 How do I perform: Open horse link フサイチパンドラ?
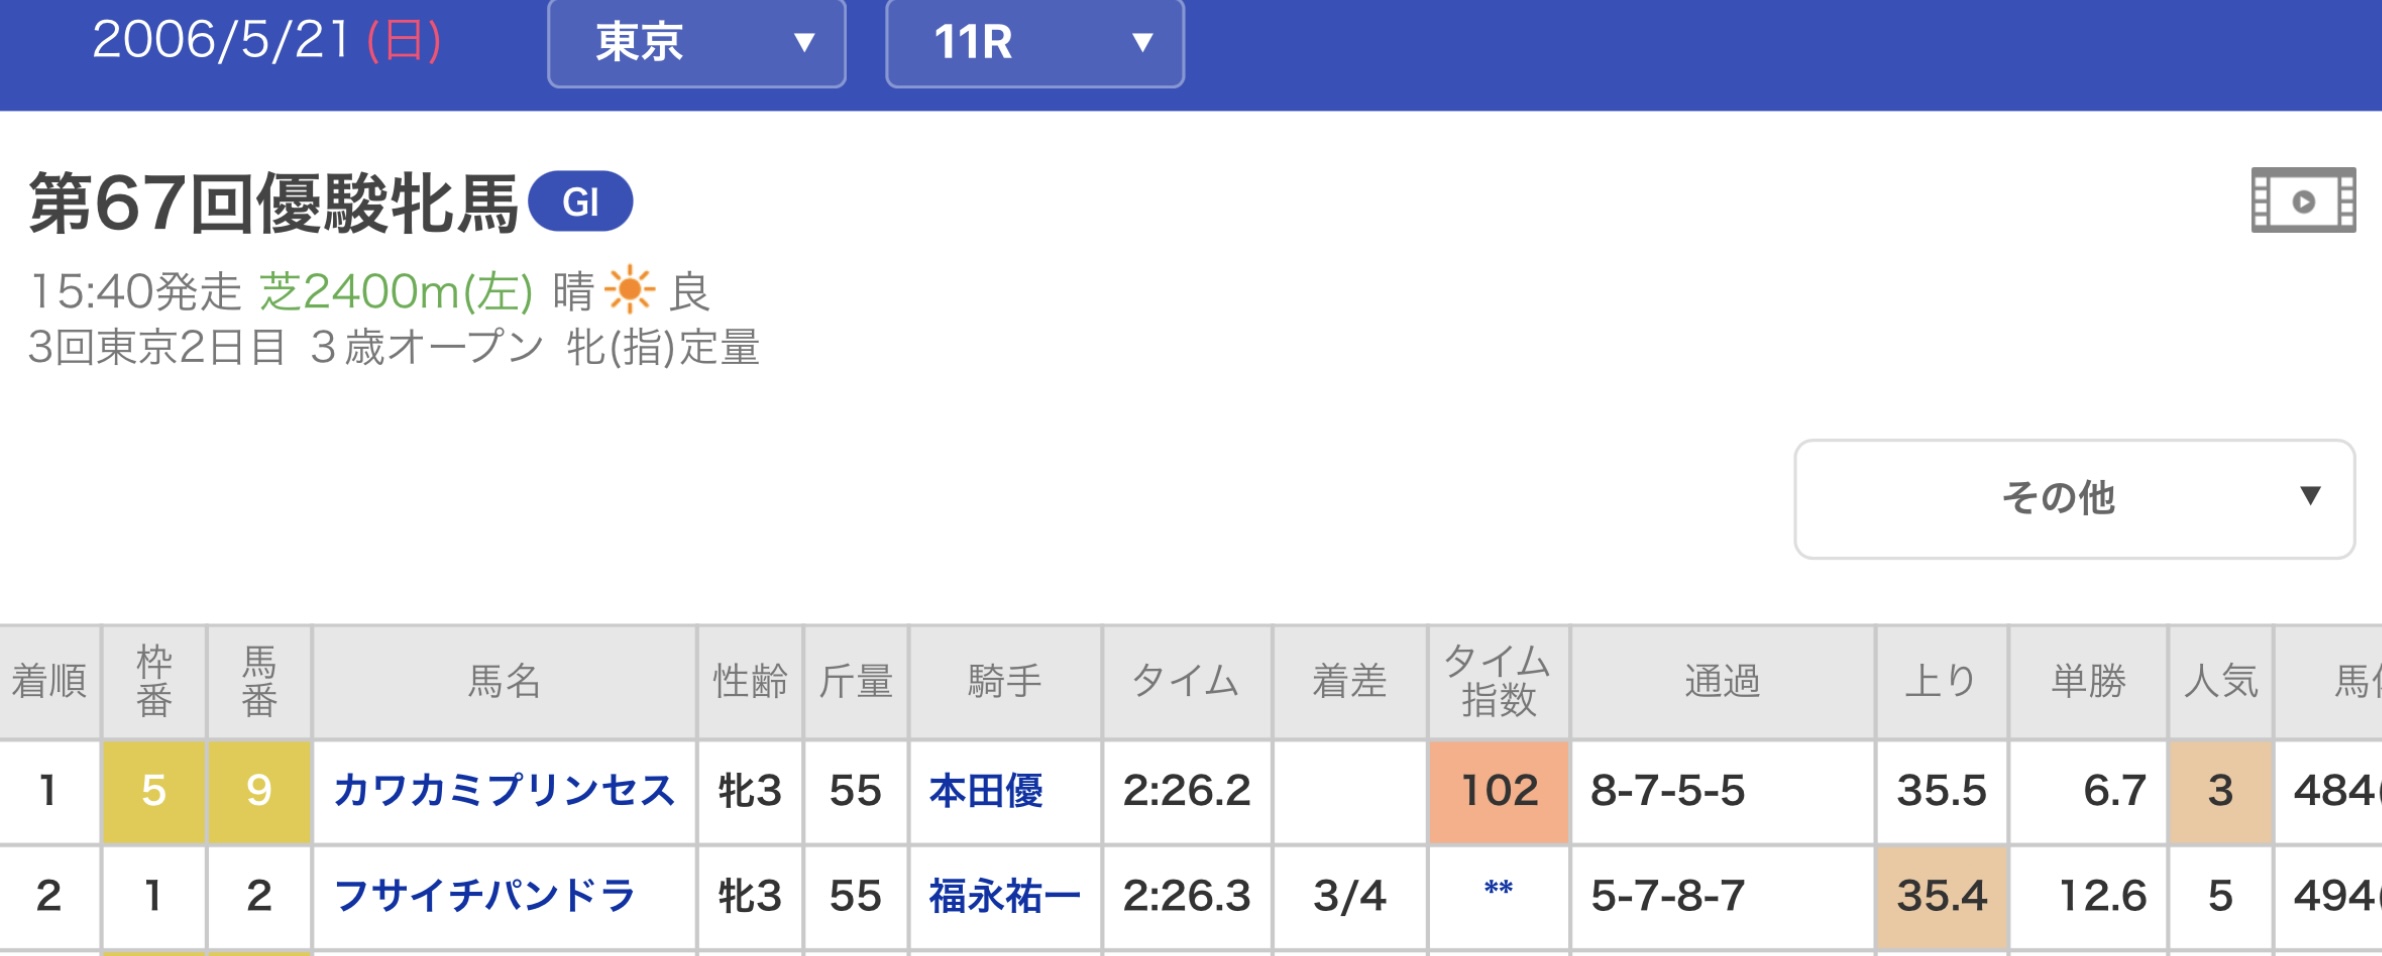[x=484, y=895]
